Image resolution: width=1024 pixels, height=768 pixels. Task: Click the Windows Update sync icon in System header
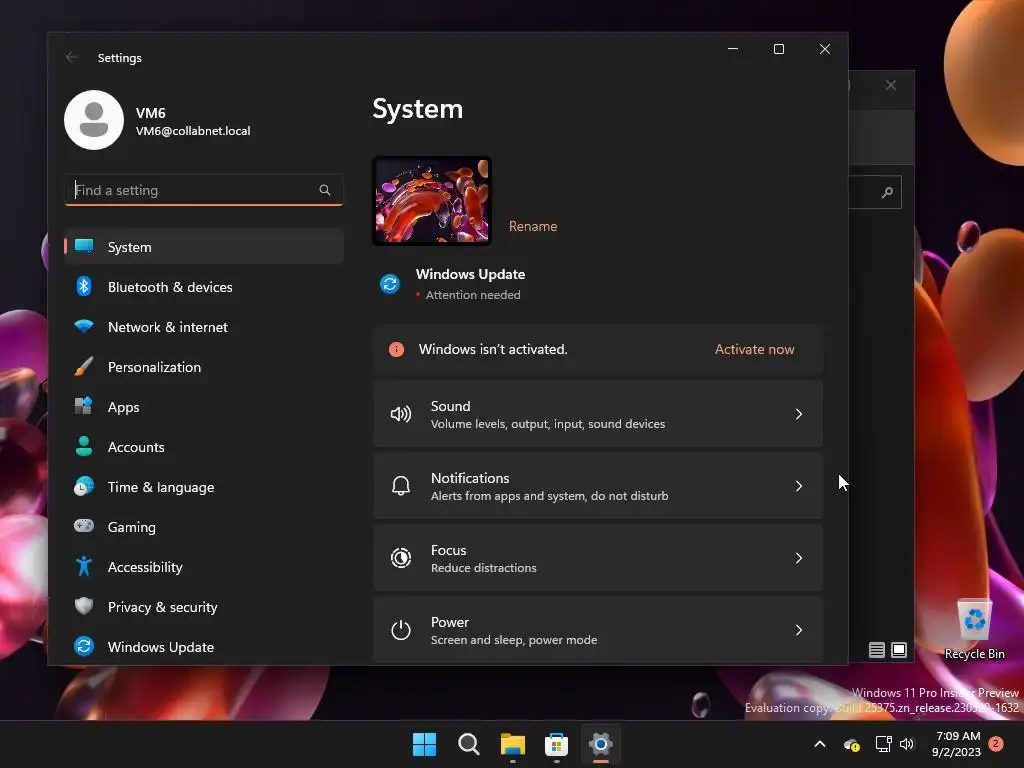(x=390, y=284)
